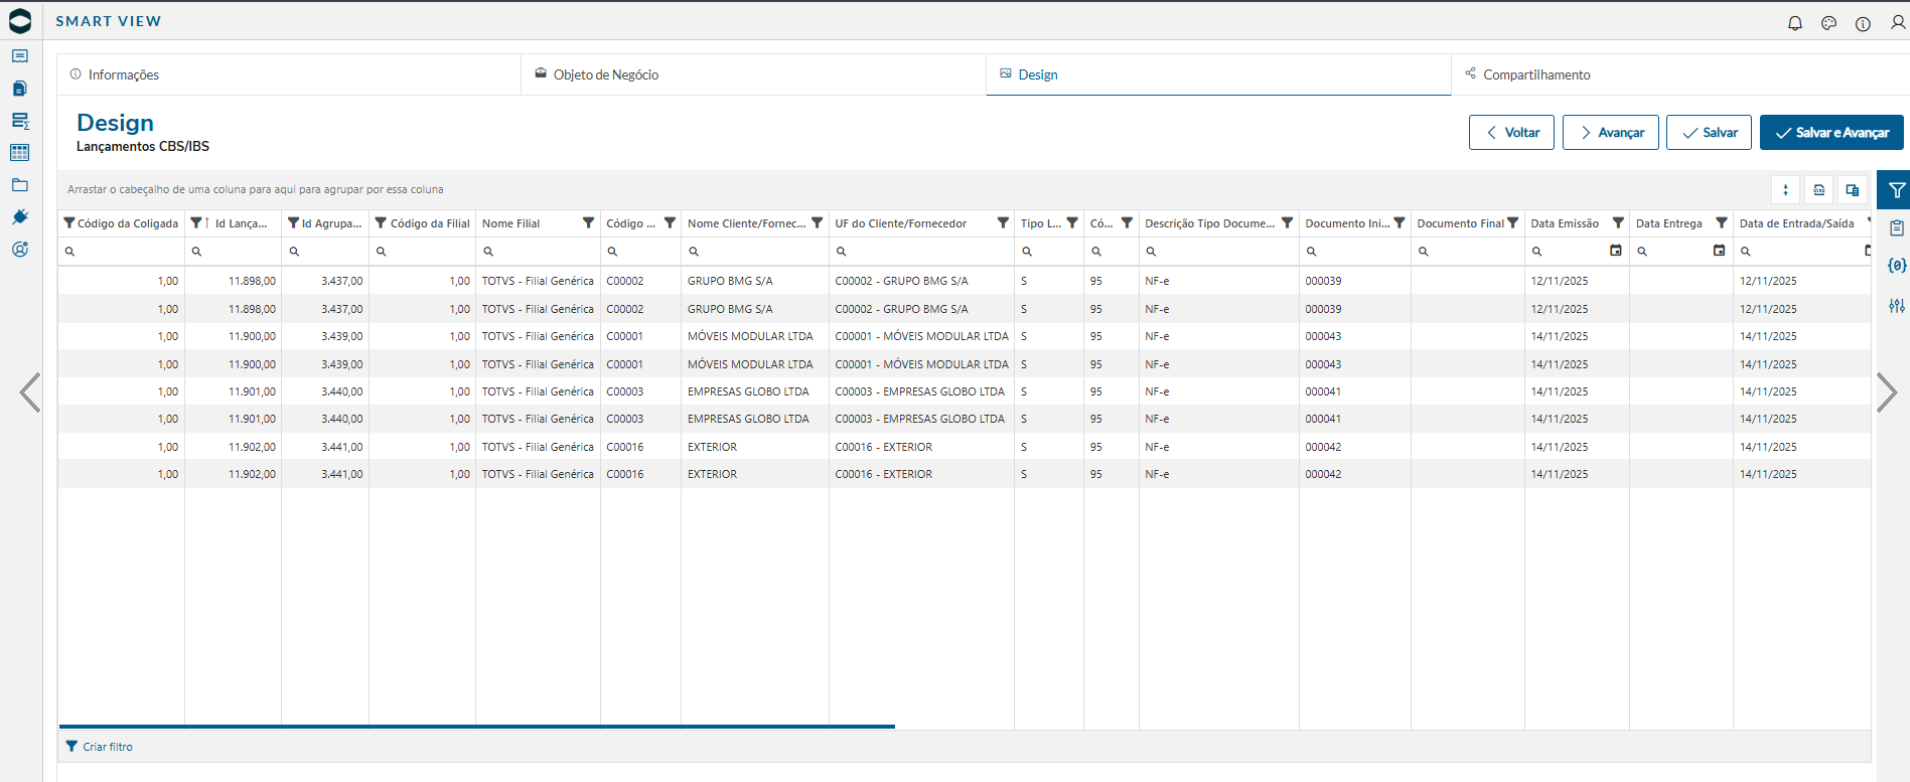1910x782 pixels.
Task: Open filter for UF do Cliente/Fornecedor column
Action: (x=1002, y=223)
